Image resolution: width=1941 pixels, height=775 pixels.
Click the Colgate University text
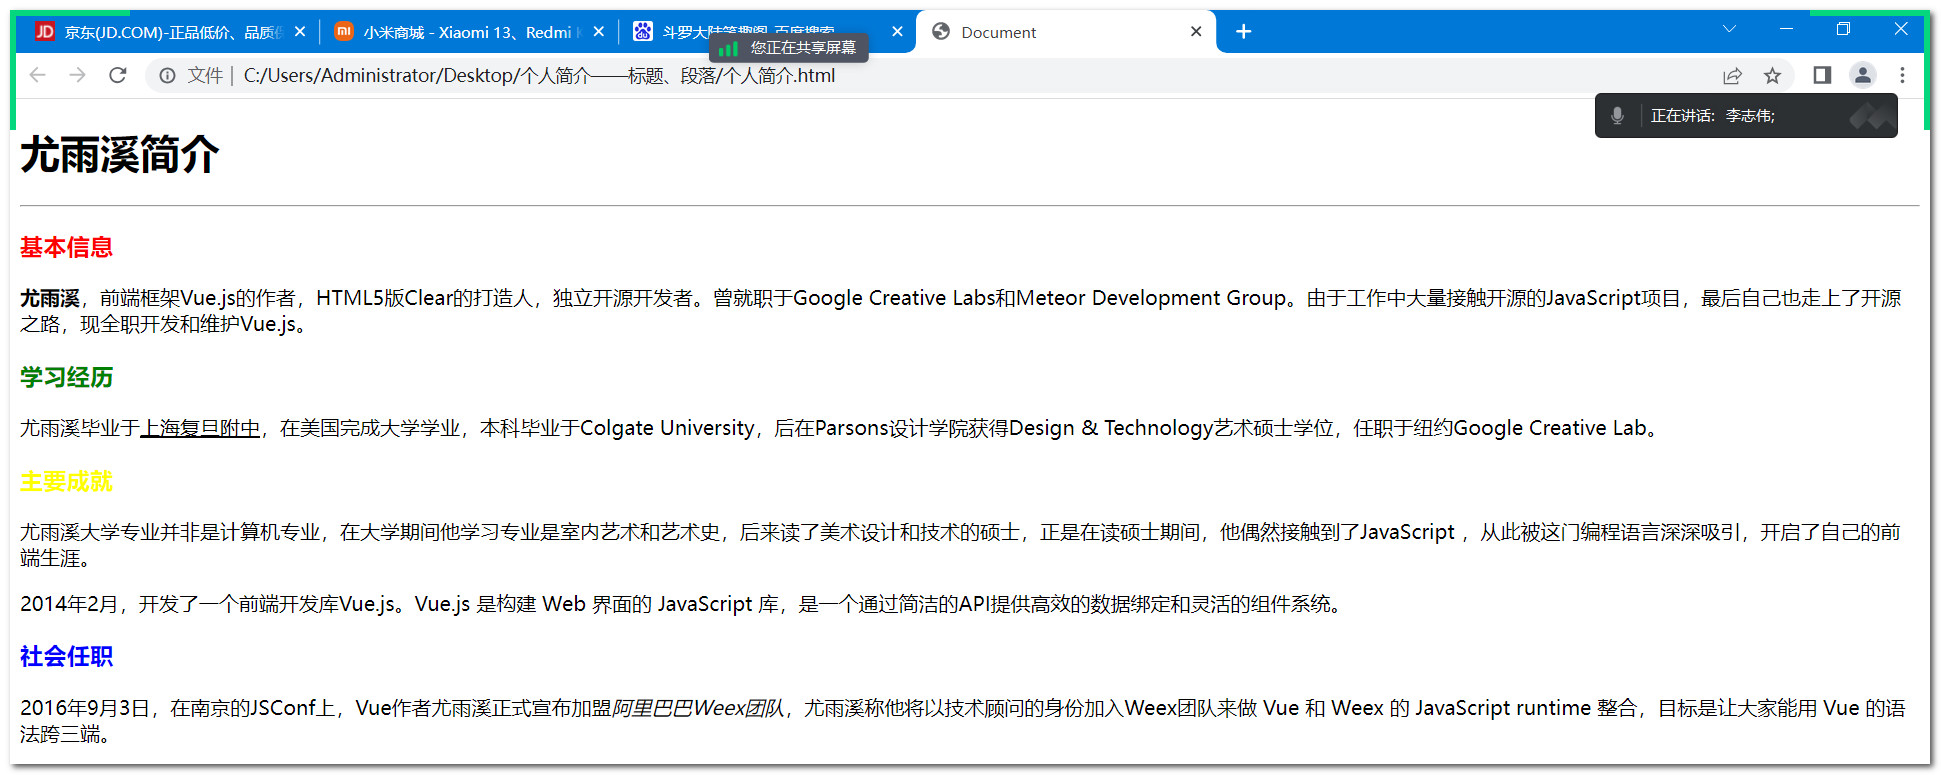667,428
